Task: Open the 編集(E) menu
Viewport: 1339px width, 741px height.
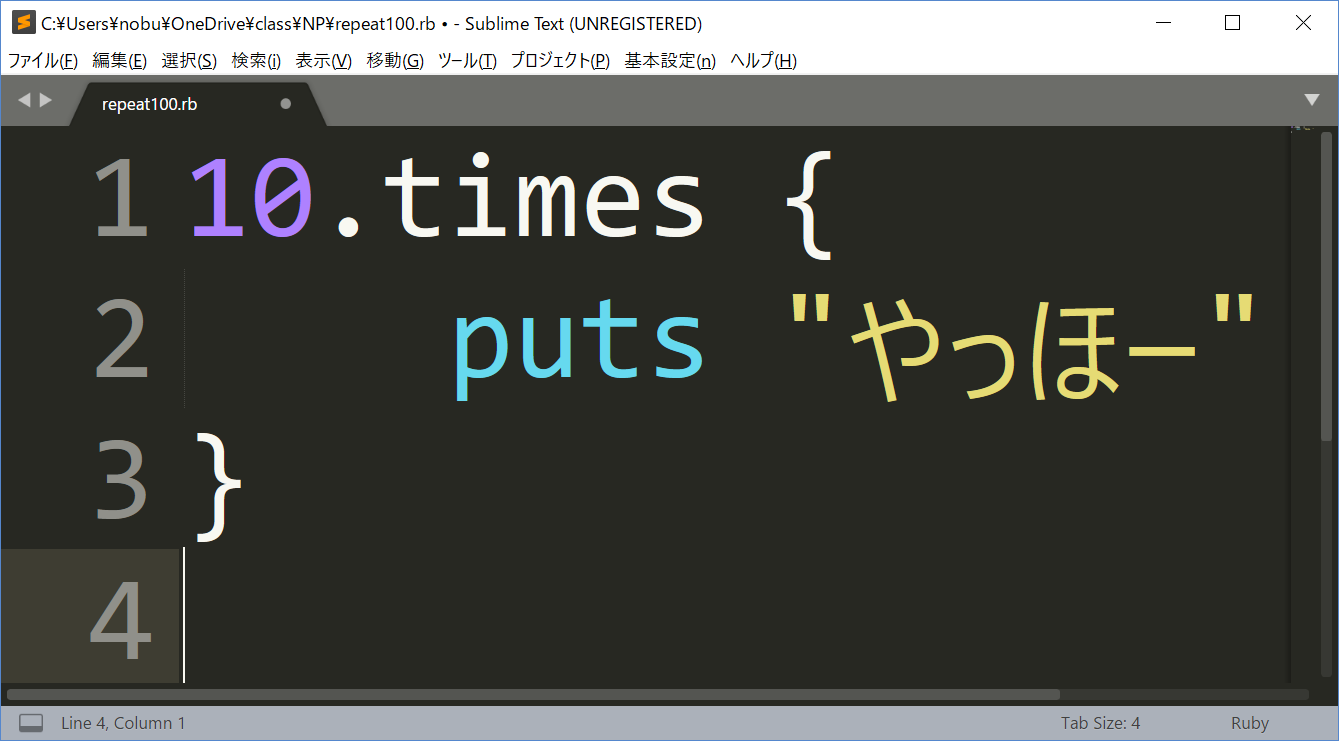Action: pos(120,61)
